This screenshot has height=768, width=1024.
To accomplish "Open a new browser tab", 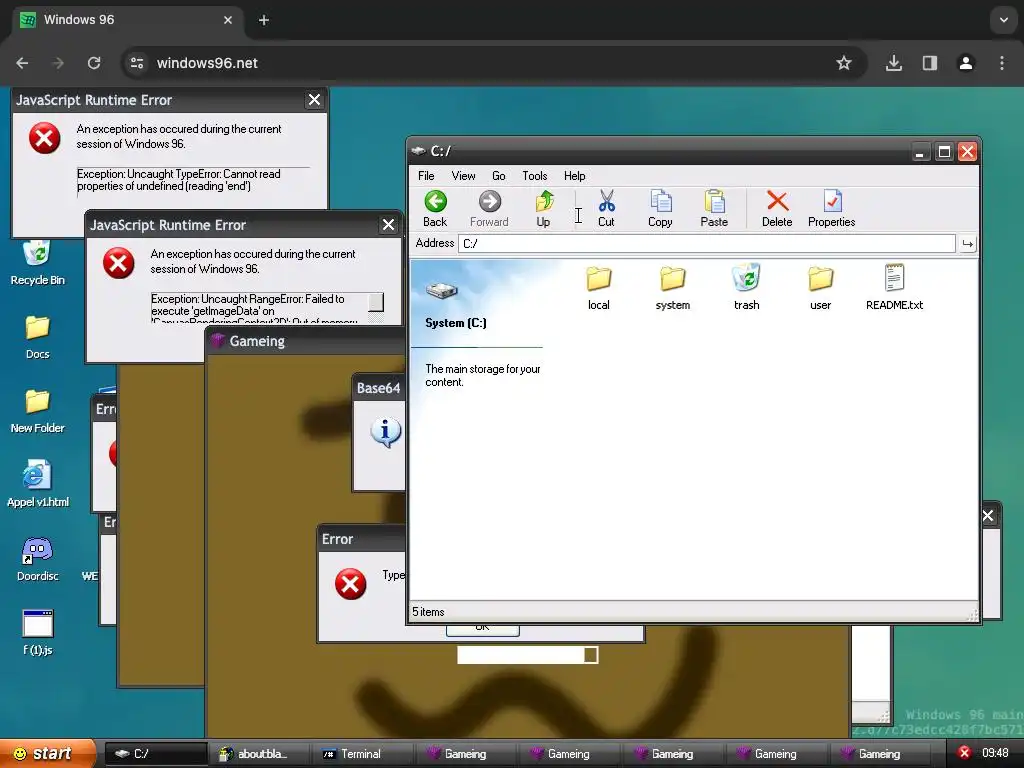I will [x=264, y=20].
